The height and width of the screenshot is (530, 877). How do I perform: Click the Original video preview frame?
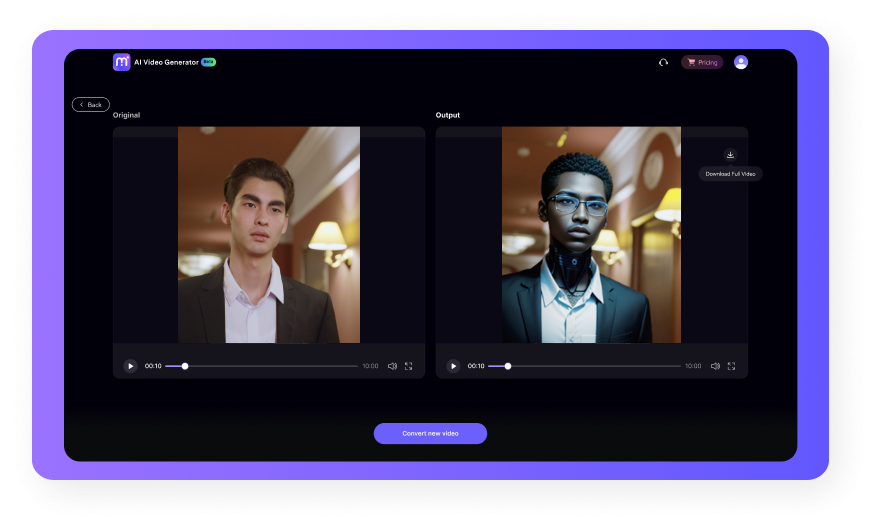point(269,235)
